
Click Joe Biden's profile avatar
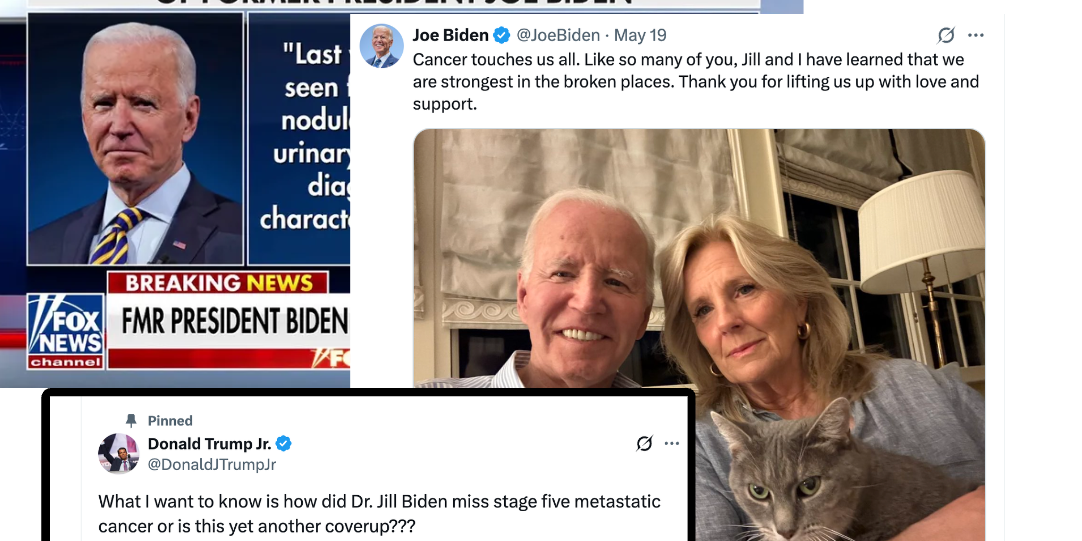tap(381, 46)
